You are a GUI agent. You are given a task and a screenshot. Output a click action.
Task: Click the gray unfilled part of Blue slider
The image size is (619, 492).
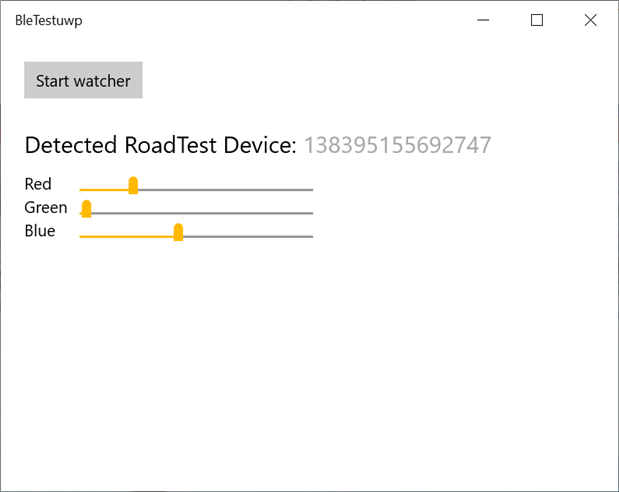pyautogui.click(x=248, y=236)
